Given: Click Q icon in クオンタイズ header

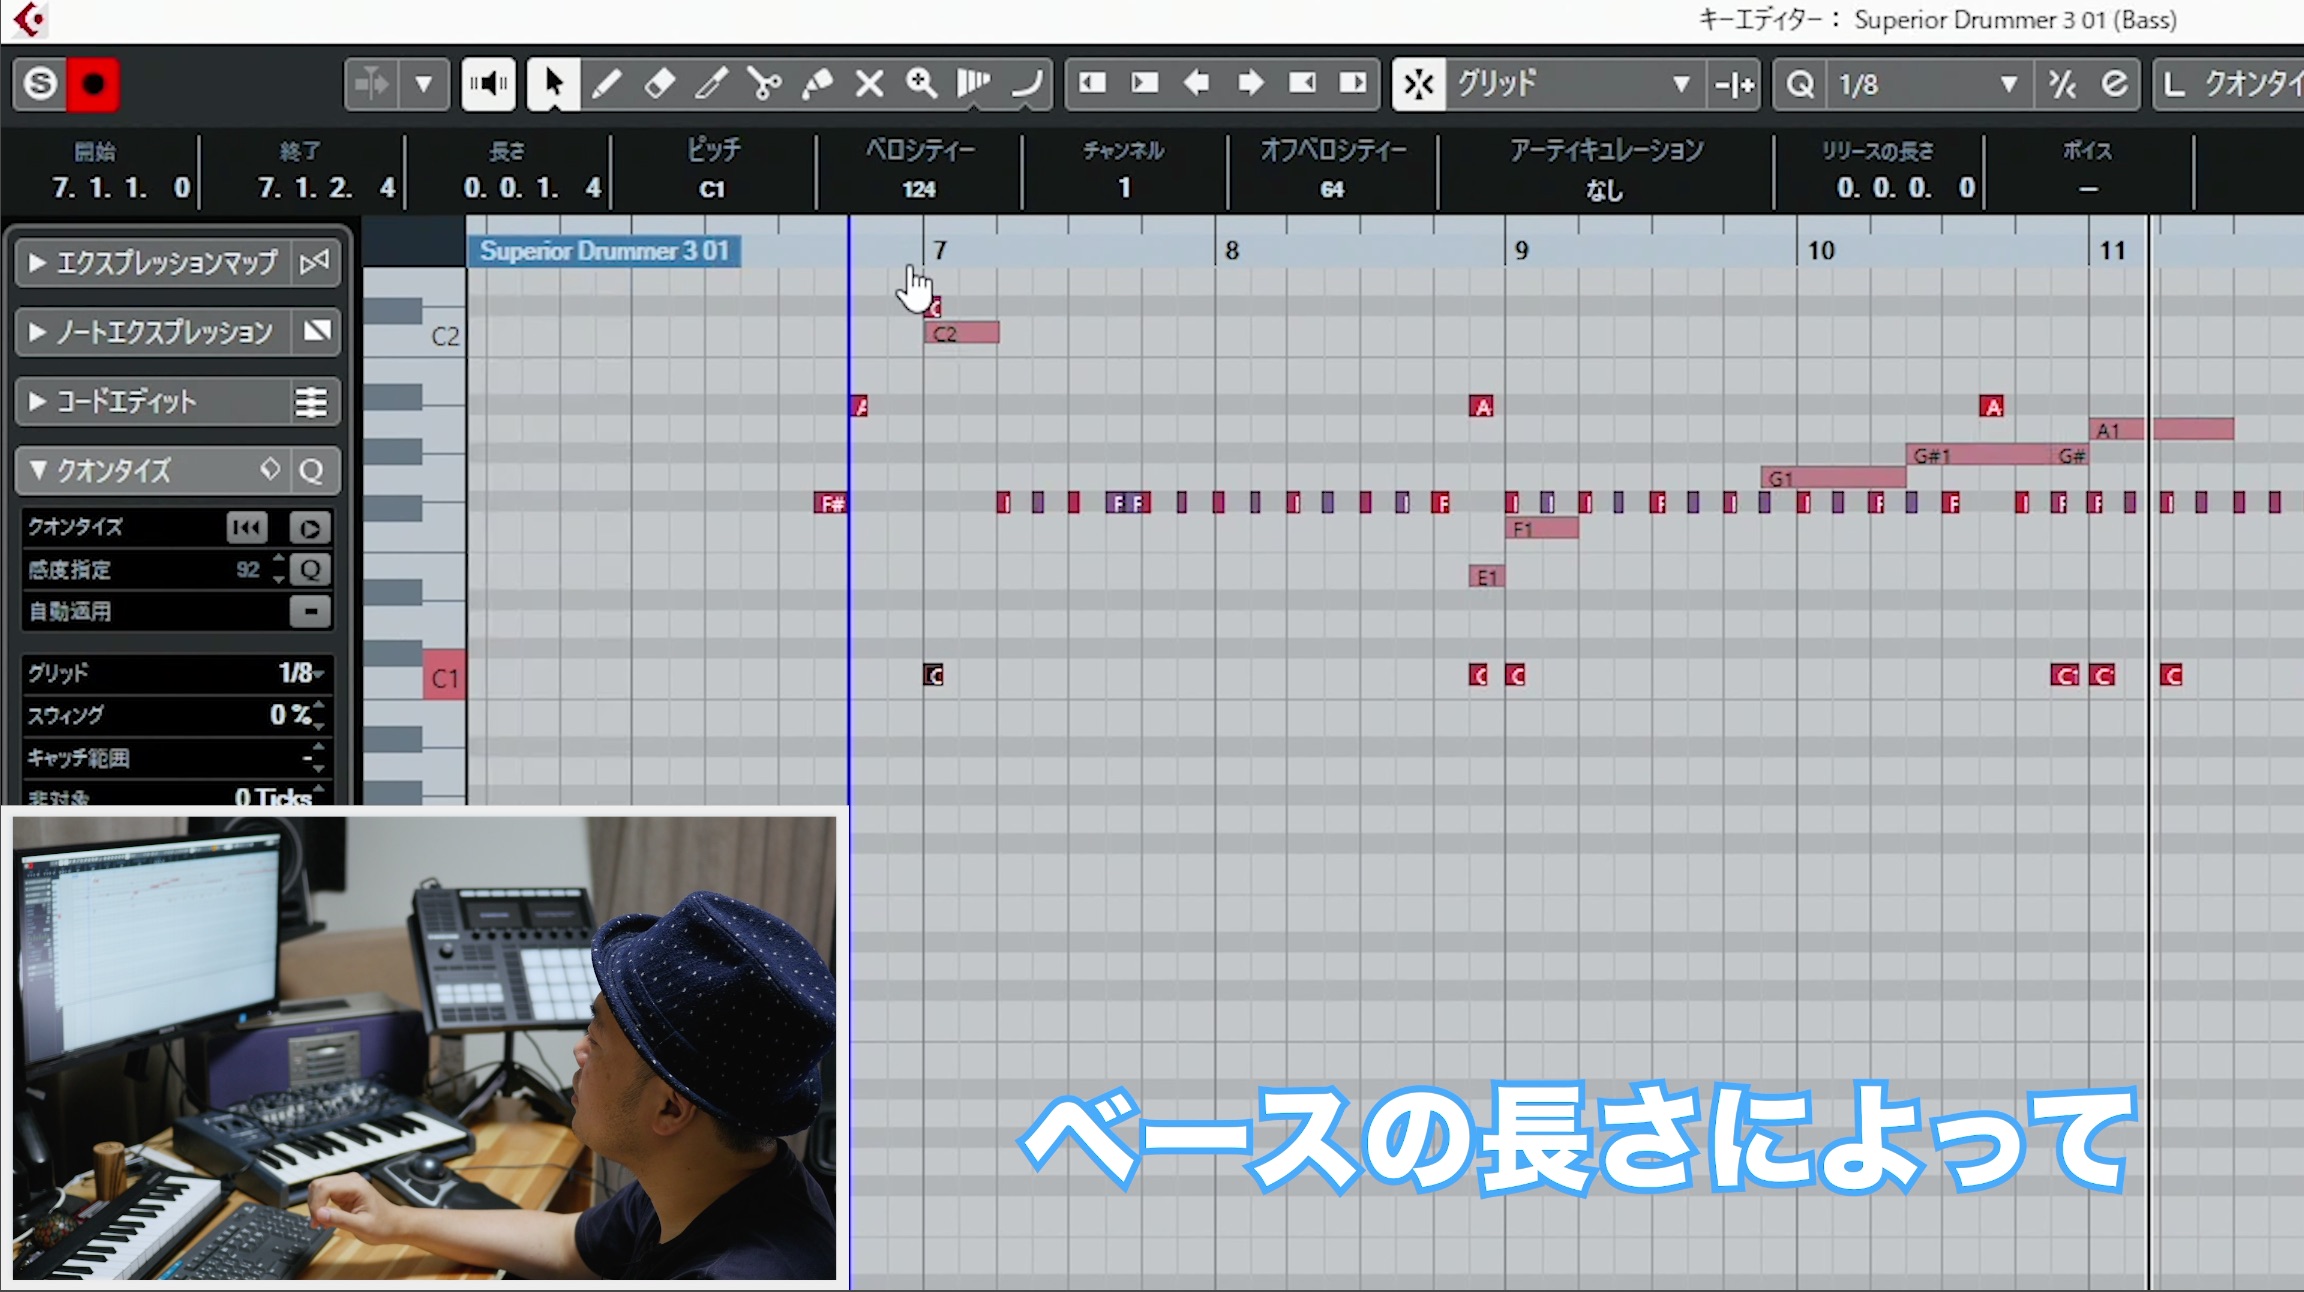Looking at the screenshot, I should click(312, 470).
